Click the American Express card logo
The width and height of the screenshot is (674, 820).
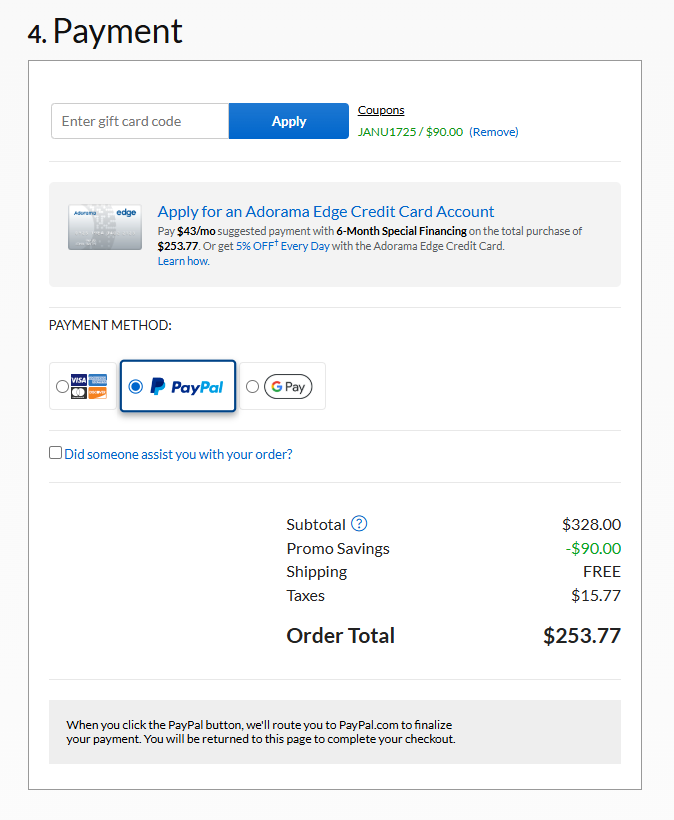pos(97,380)
